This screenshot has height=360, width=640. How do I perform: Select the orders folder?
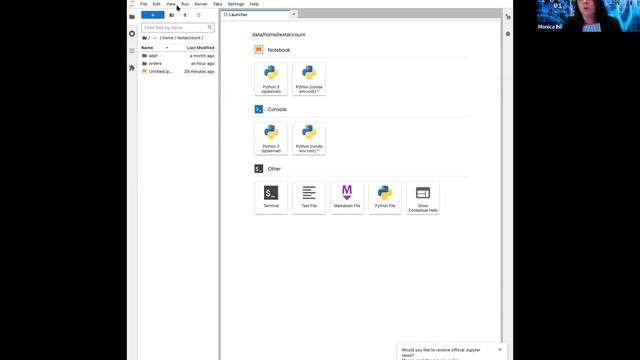coord(178,64)
